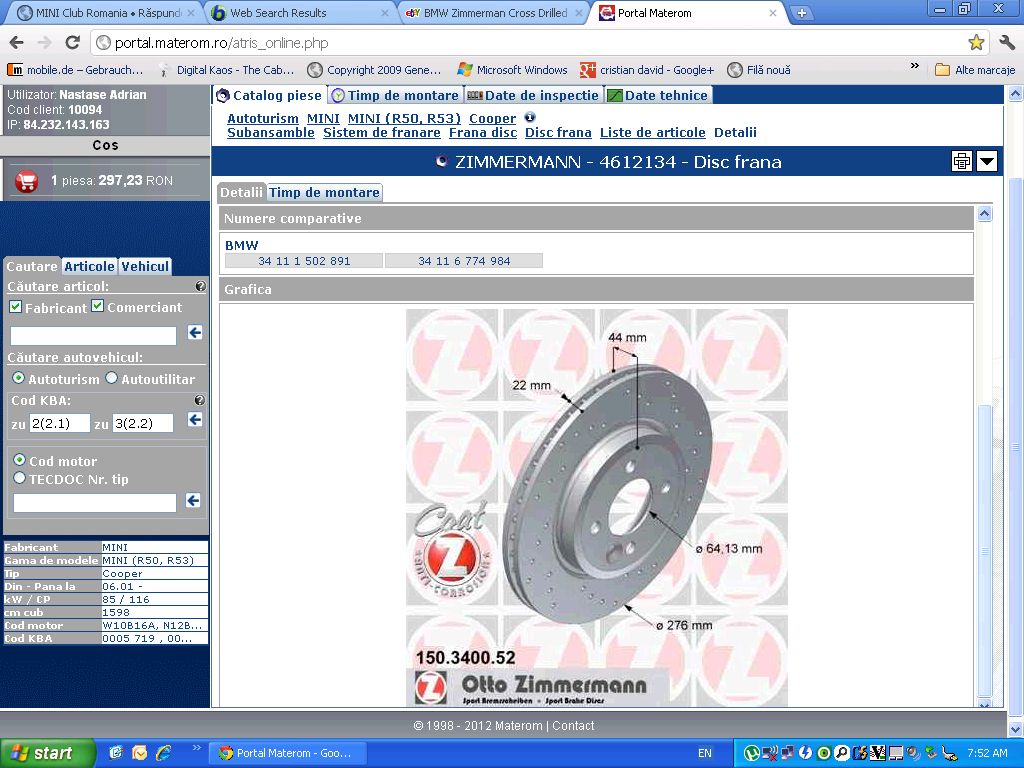This screenshot has width=1024, height=768.
Task: Open dropdown arrow next to print icon
Action: [986, 161]
